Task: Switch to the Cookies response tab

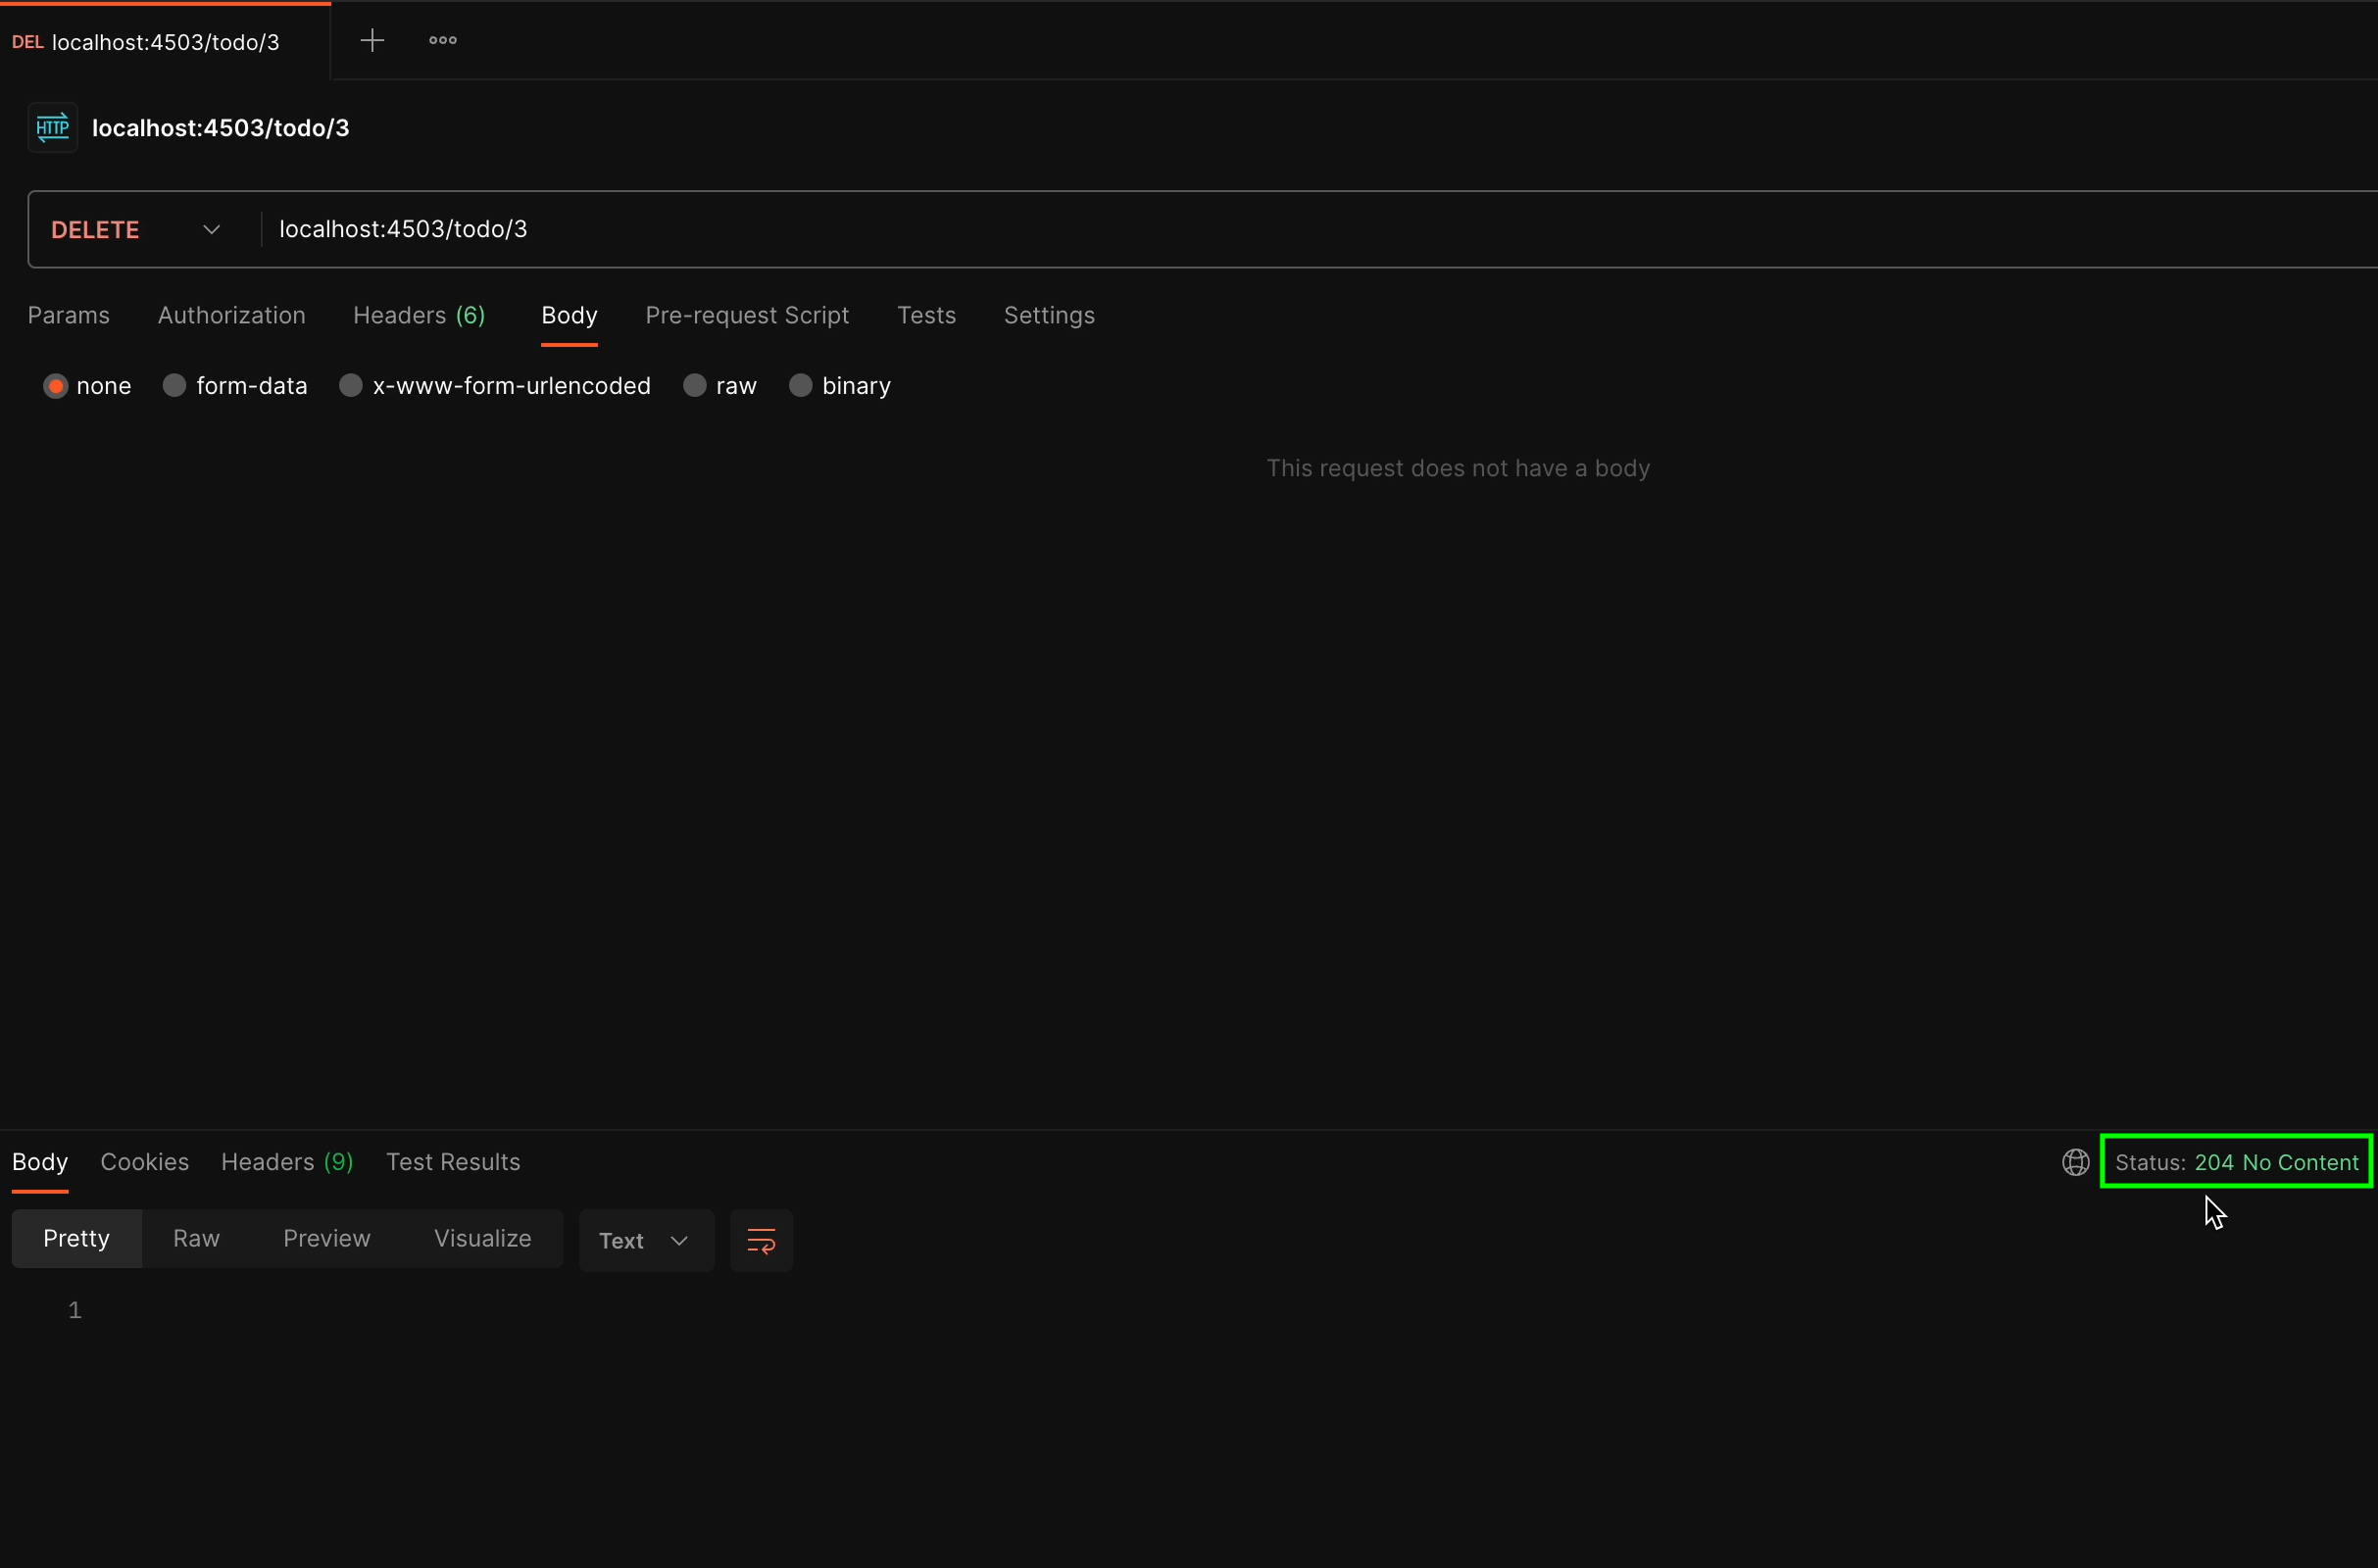Action: click(x=144, y=1161)
